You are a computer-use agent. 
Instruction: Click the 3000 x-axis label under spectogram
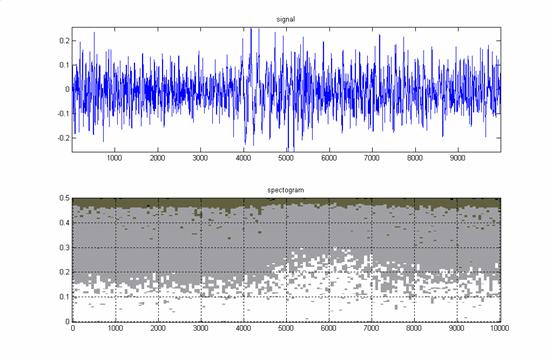201,328
